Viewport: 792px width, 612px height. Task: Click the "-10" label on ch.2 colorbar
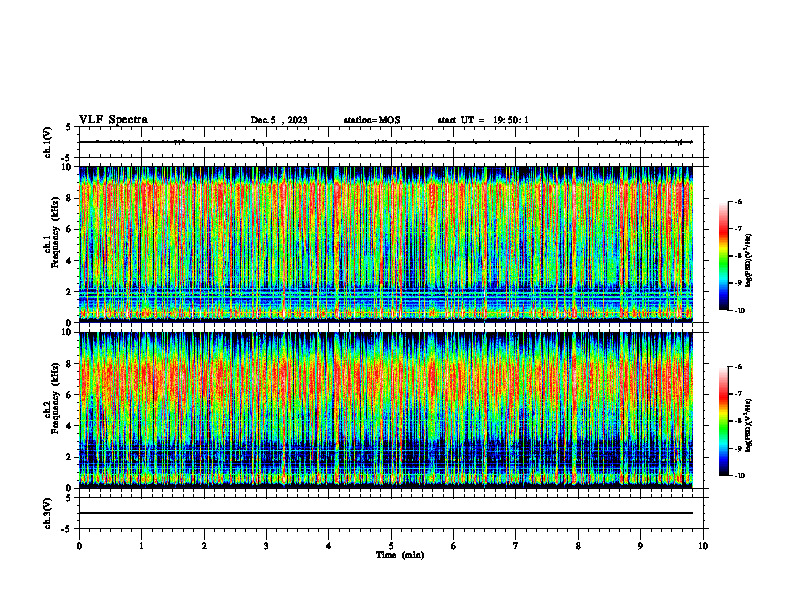739,476
